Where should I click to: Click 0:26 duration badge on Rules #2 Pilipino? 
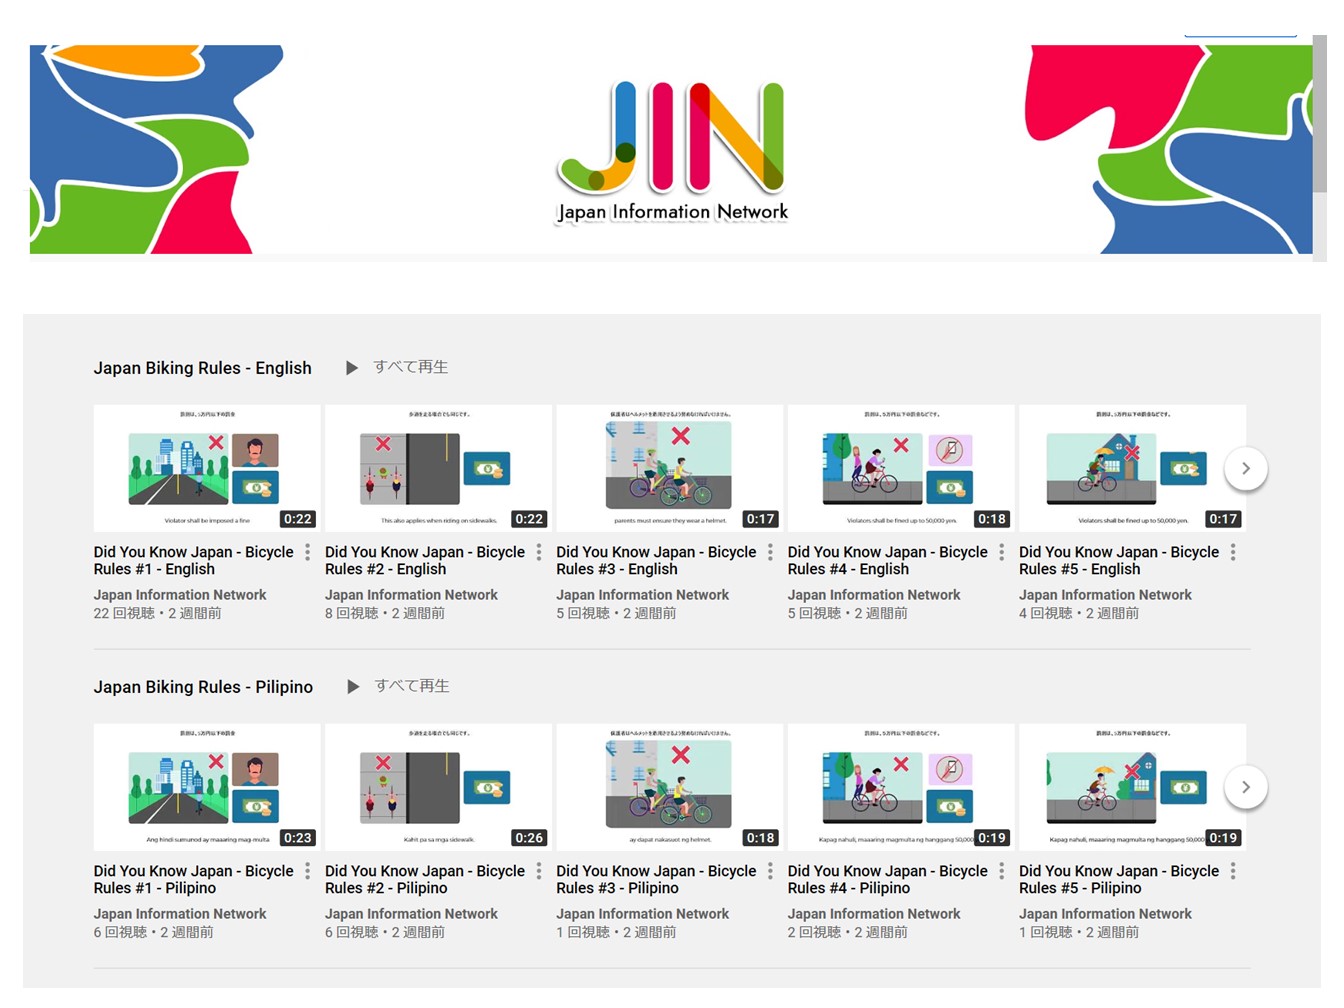pos(529,838)
